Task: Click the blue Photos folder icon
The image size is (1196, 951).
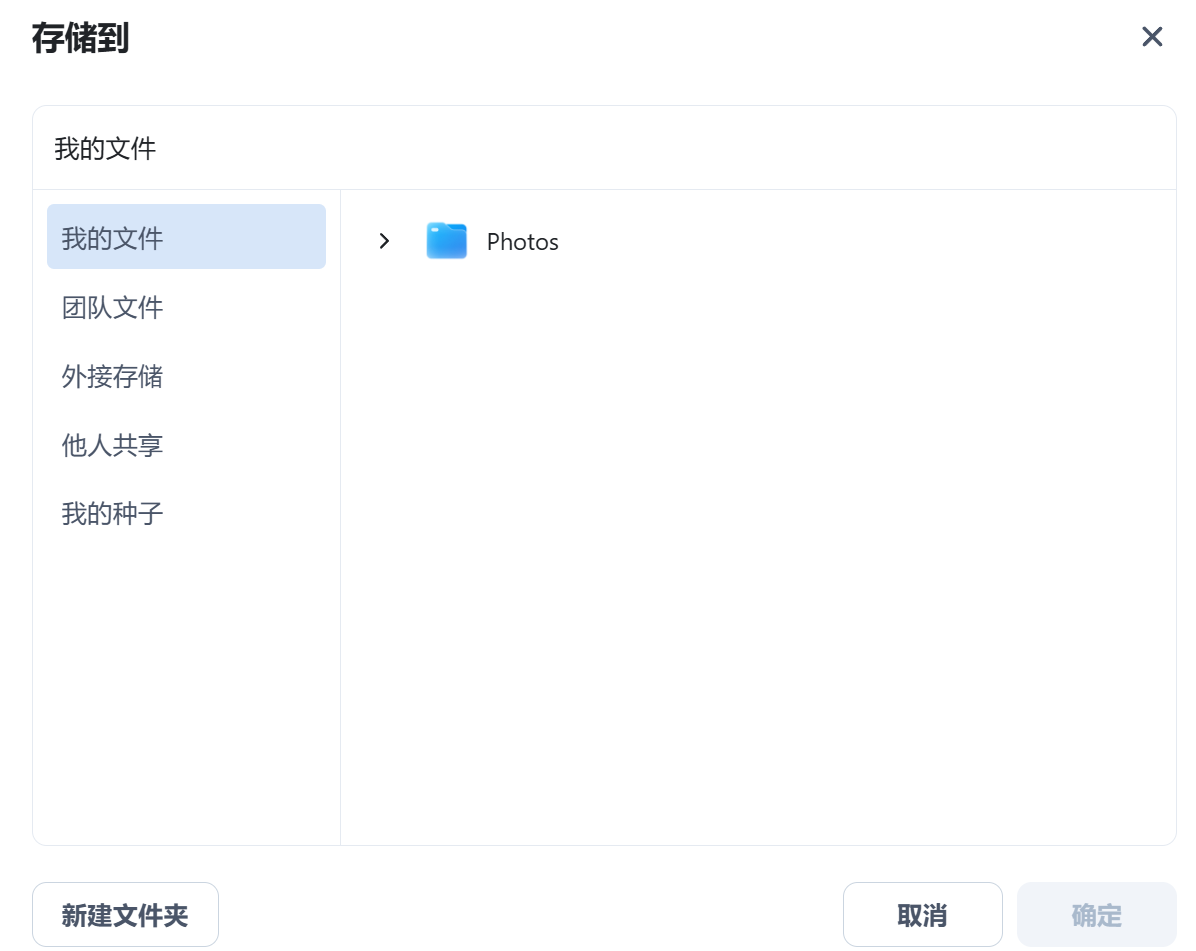Action: [x=446, y=241]
